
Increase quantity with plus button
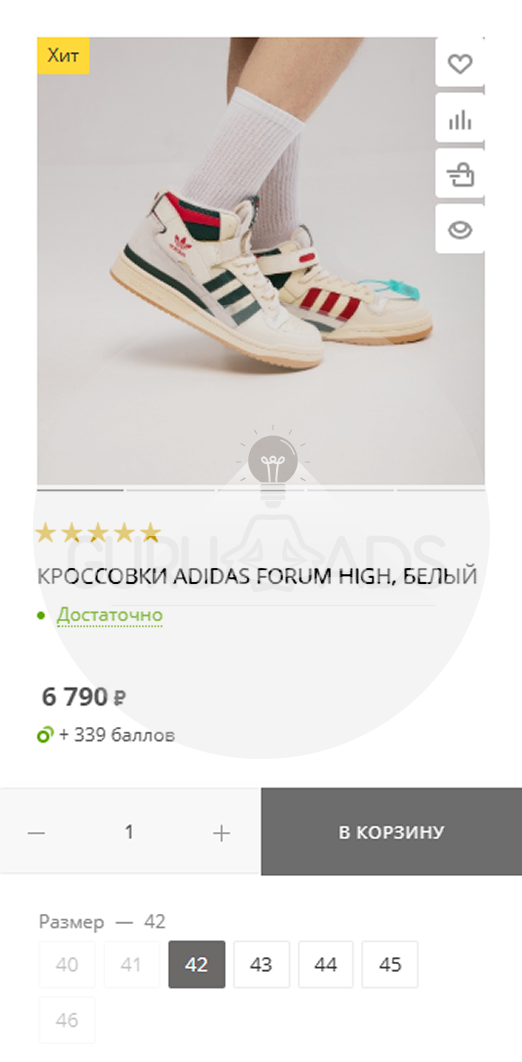pos(221,832)
